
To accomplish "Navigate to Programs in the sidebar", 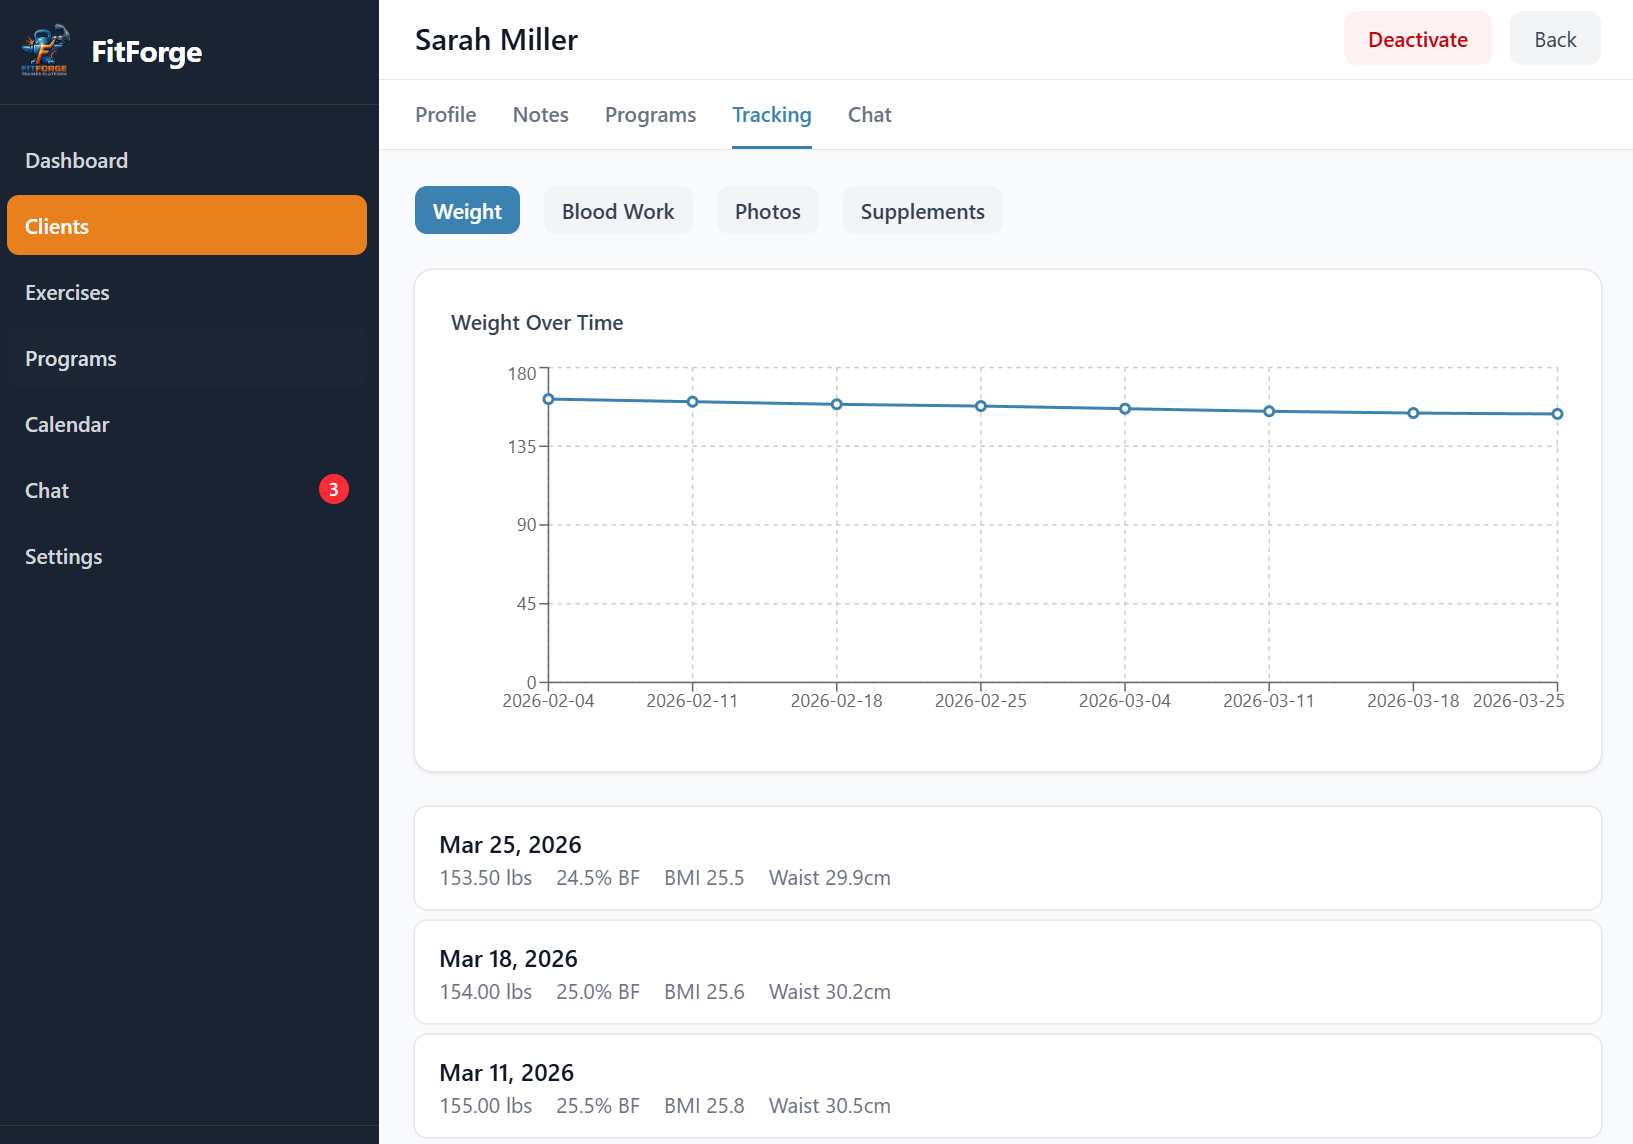I will [71, 359].
